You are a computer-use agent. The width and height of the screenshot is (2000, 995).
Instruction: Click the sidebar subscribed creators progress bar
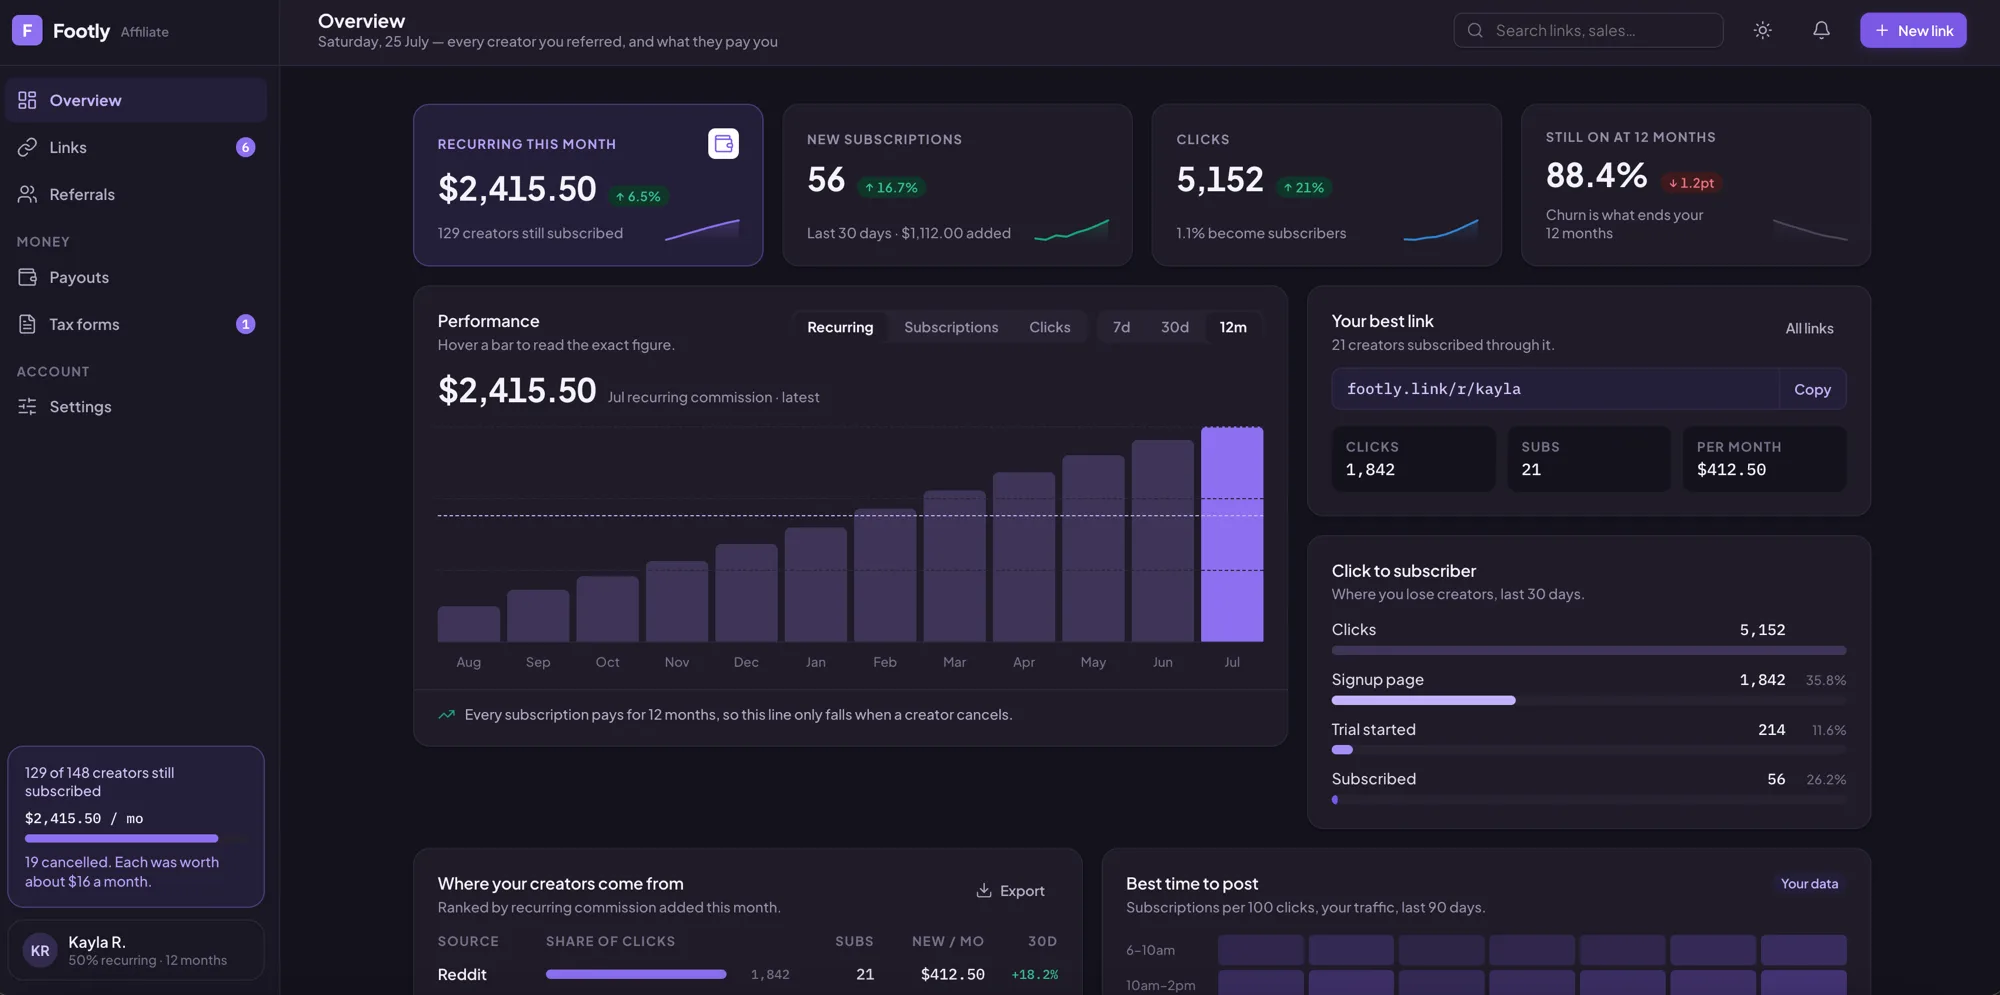(135, 838)
